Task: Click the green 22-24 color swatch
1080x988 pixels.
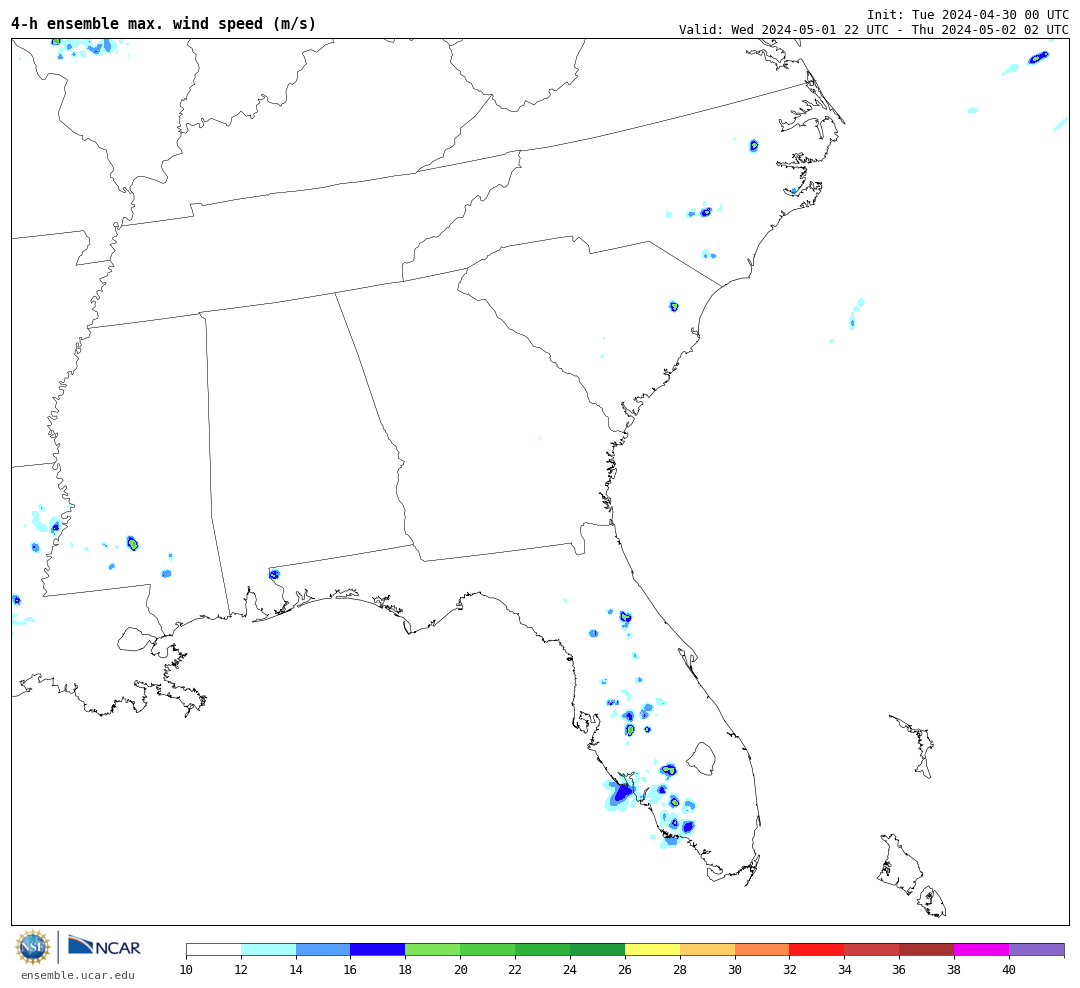Action: [543, 950]
